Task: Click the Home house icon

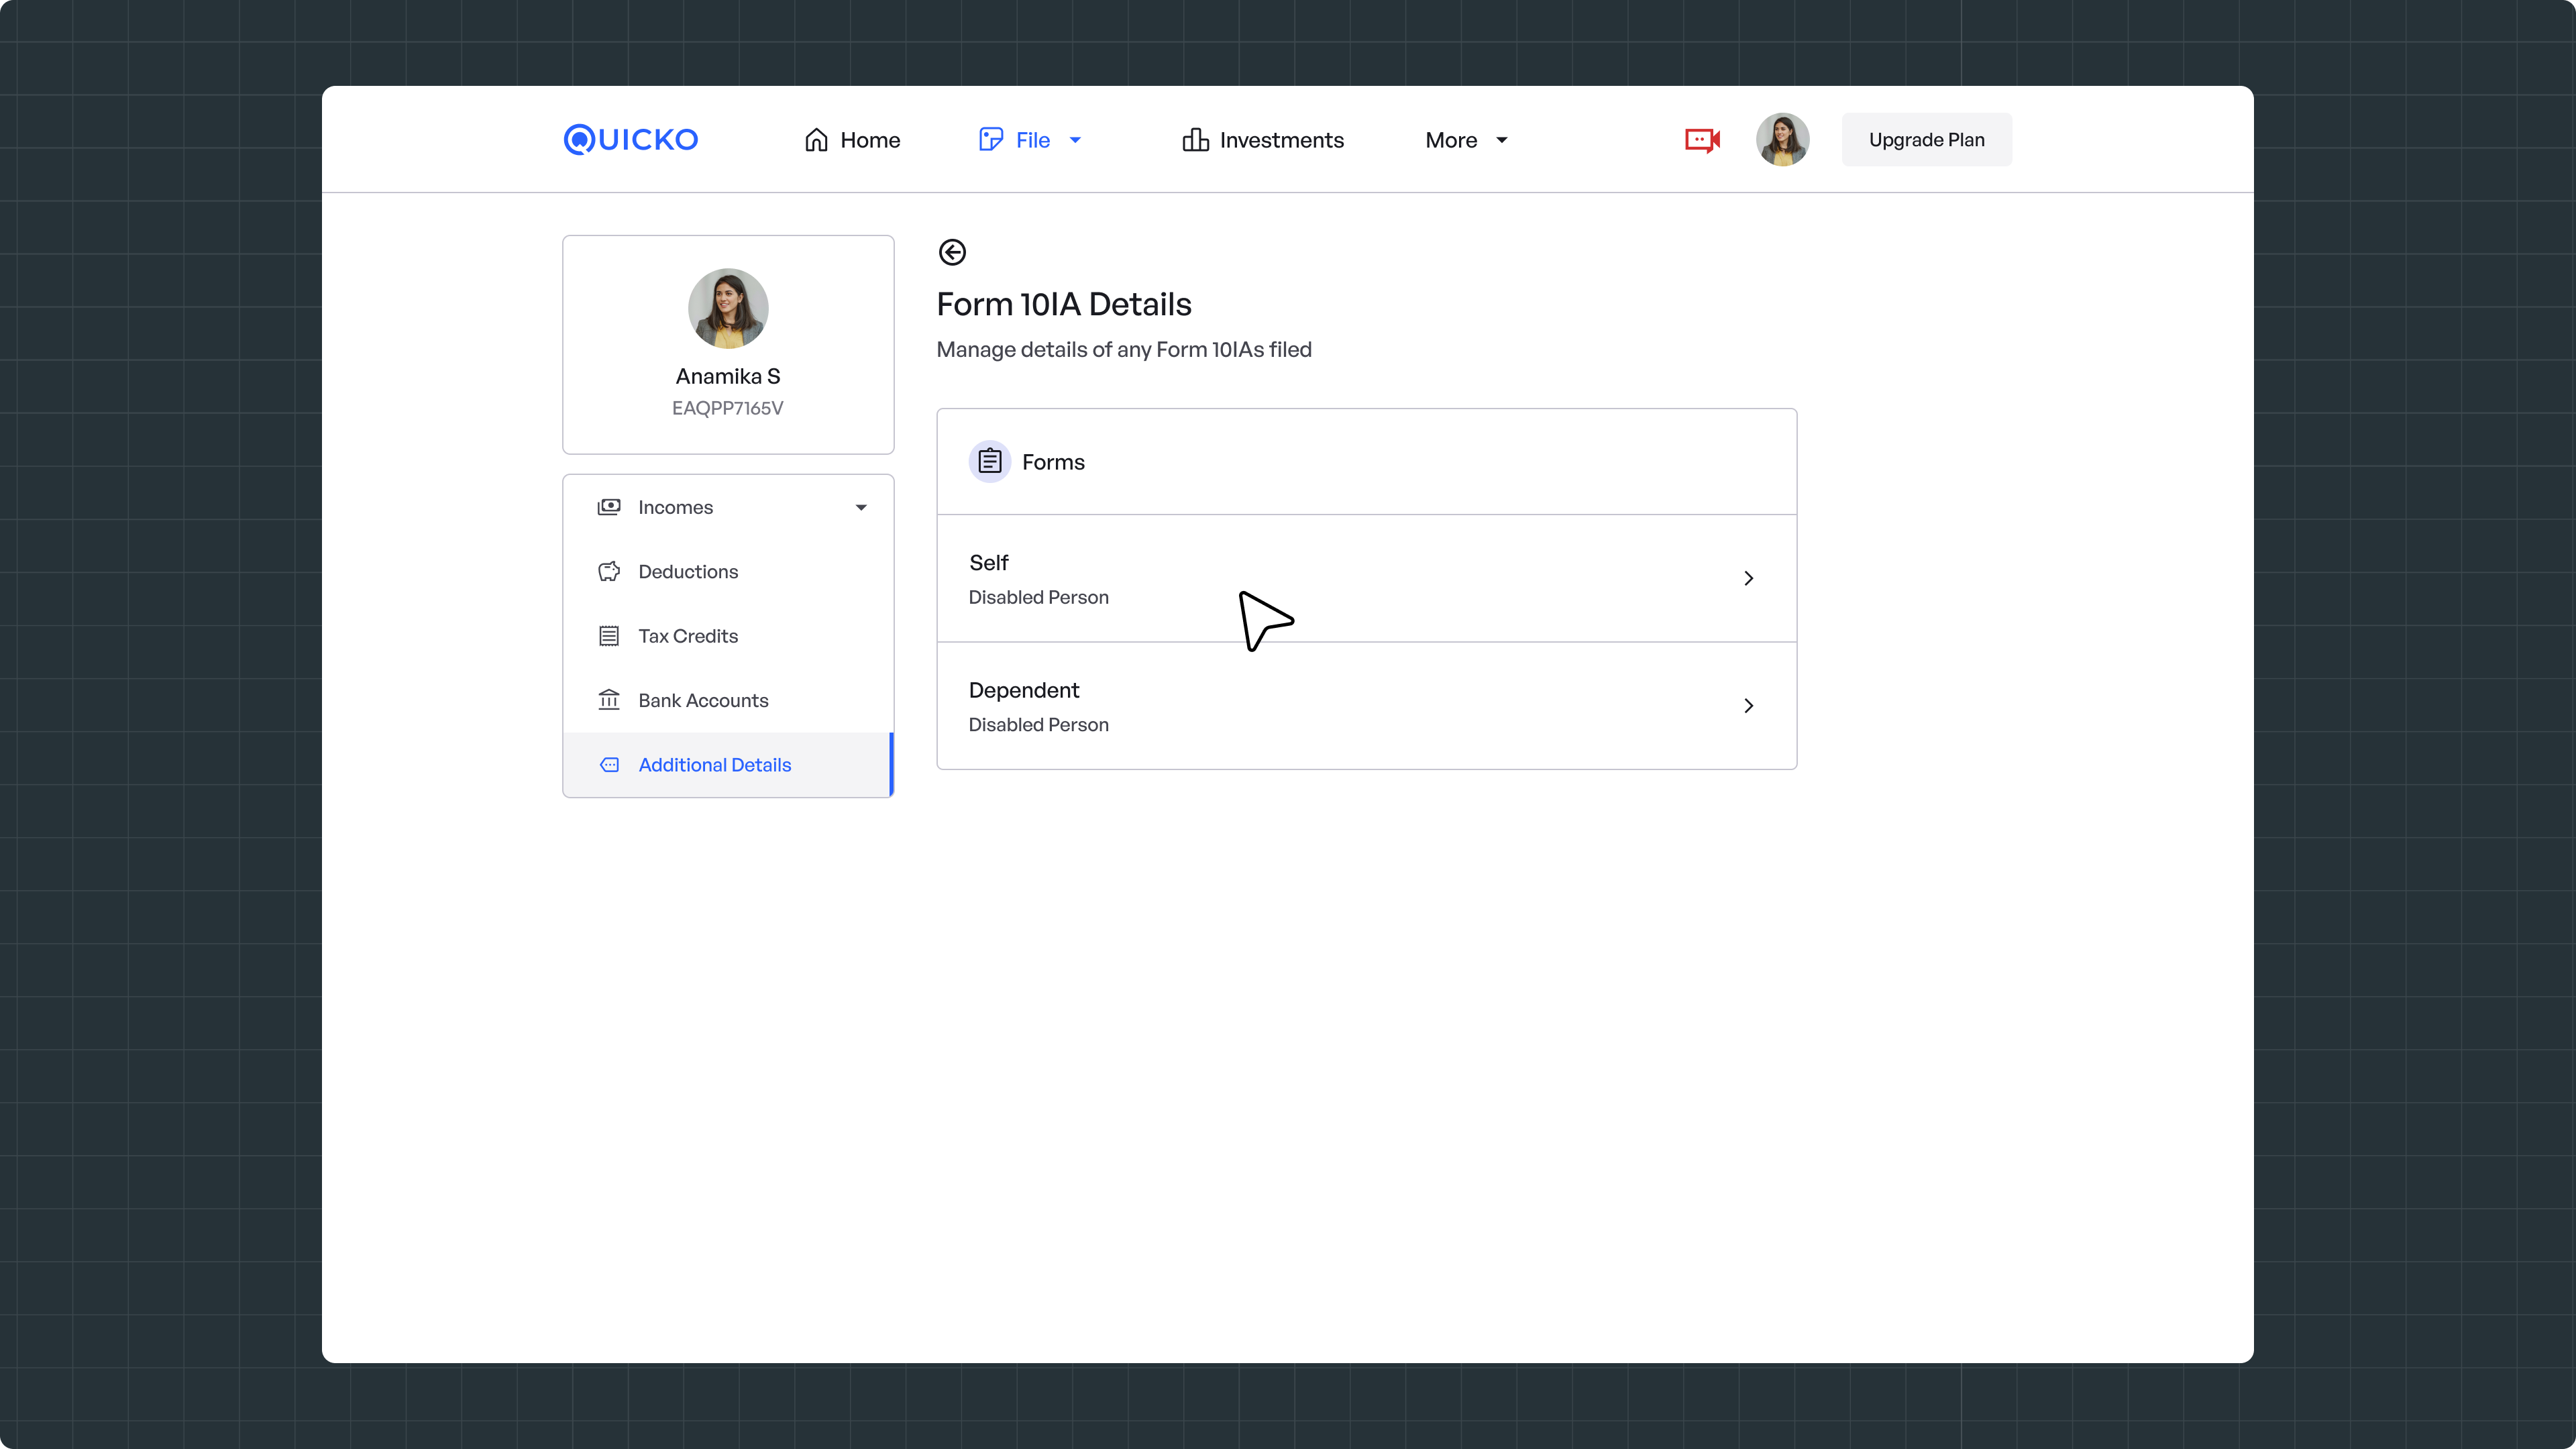Action: coord(816,140)
